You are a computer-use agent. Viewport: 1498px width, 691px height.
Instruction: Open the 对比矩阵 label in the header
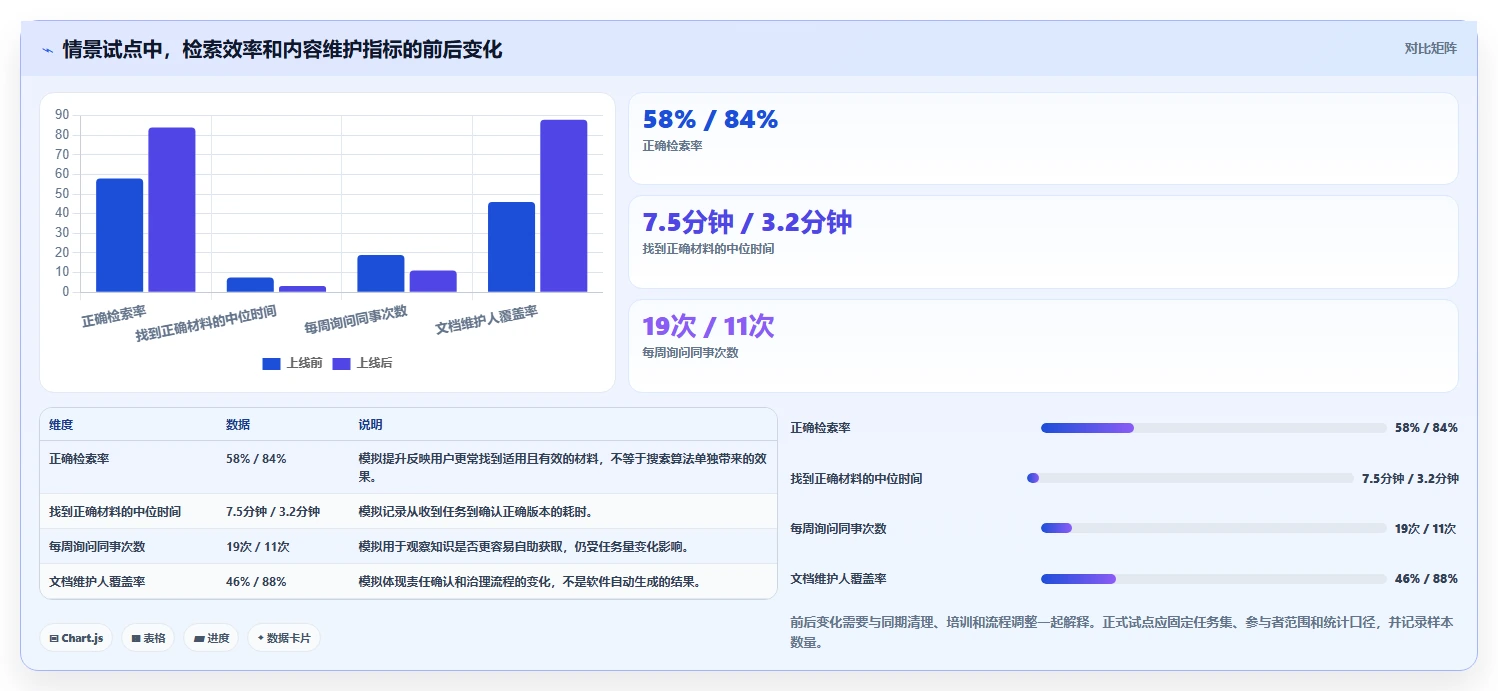click(1431, 48)
